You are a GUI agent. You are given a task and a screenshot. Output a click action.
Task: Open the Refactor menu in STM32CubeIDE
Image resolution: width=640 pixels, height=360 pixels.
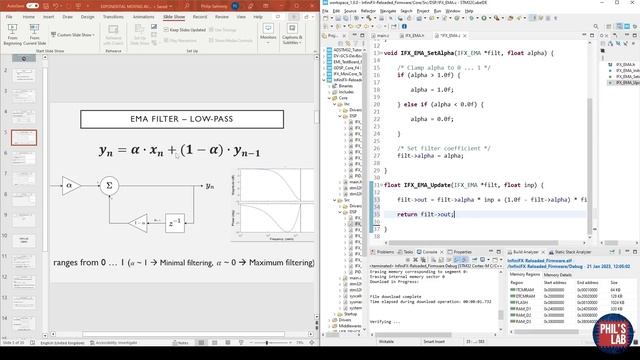[368, 11]
